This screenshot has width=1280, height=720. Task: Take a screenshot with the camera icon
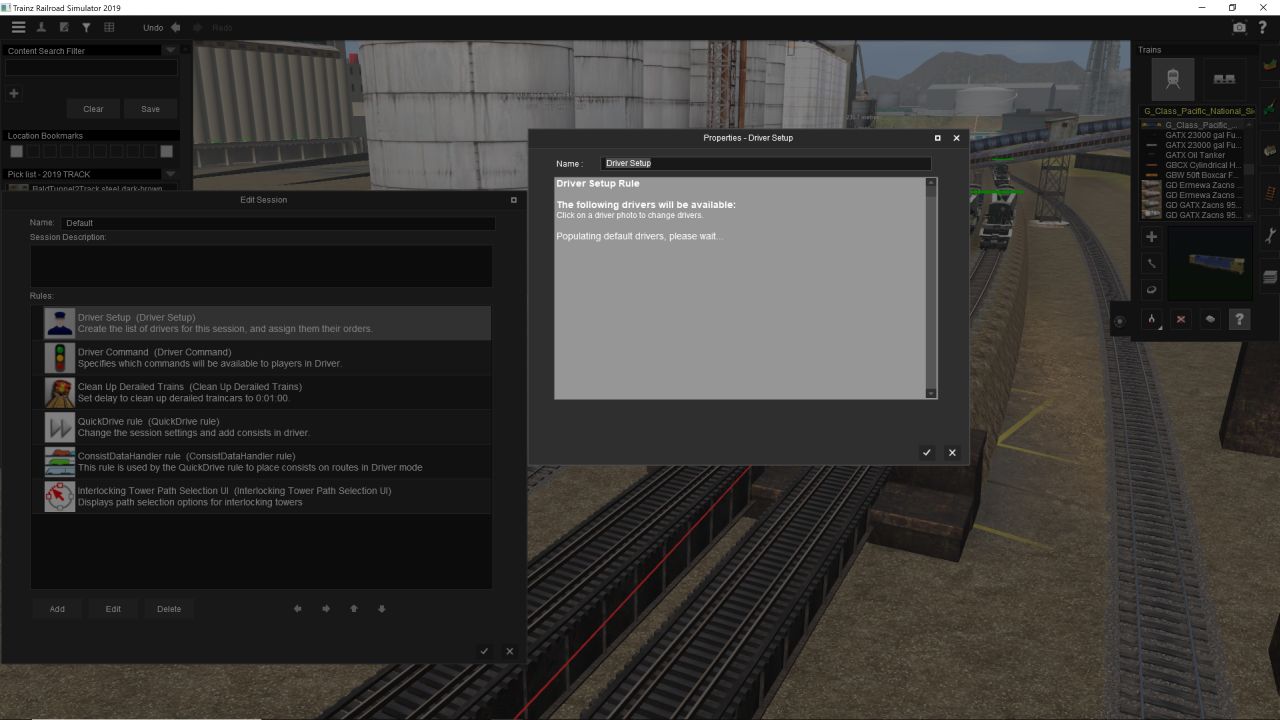pyautogui.click(x=1240, y=28)
